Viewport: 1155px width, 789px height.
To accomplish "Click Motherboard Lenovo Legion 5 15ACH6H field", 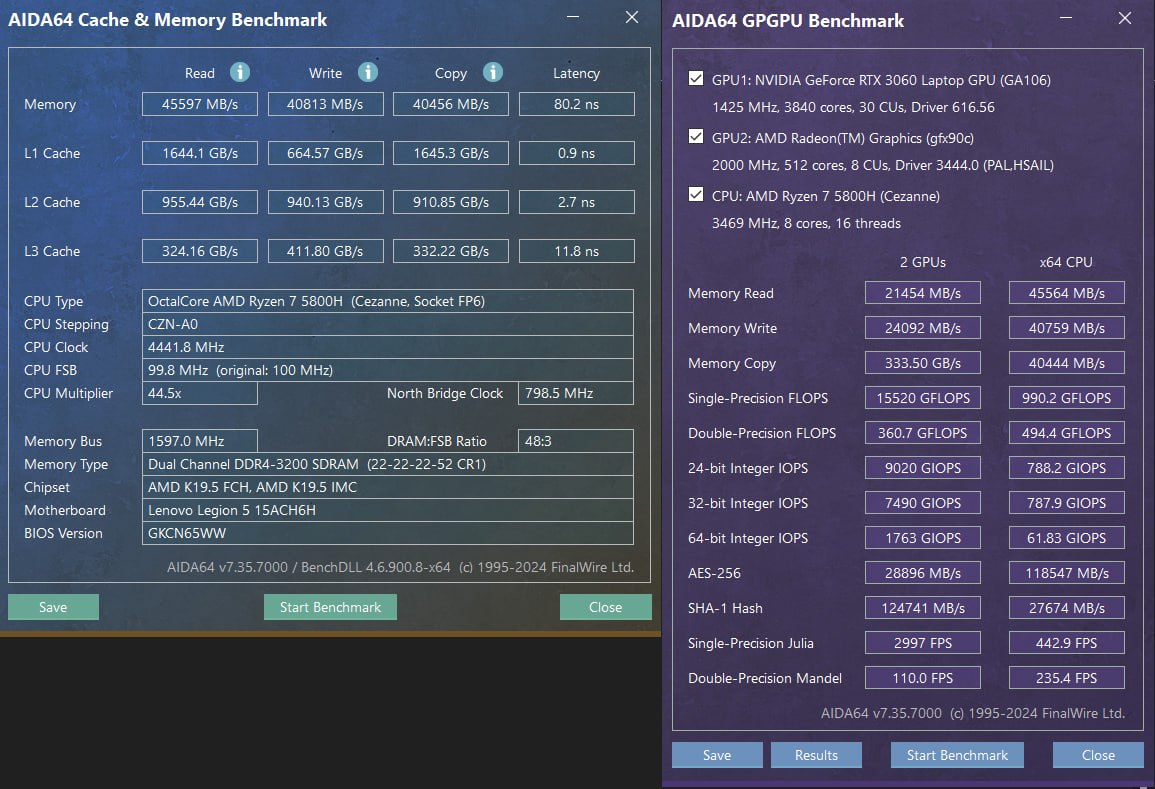I will [387, 510].
